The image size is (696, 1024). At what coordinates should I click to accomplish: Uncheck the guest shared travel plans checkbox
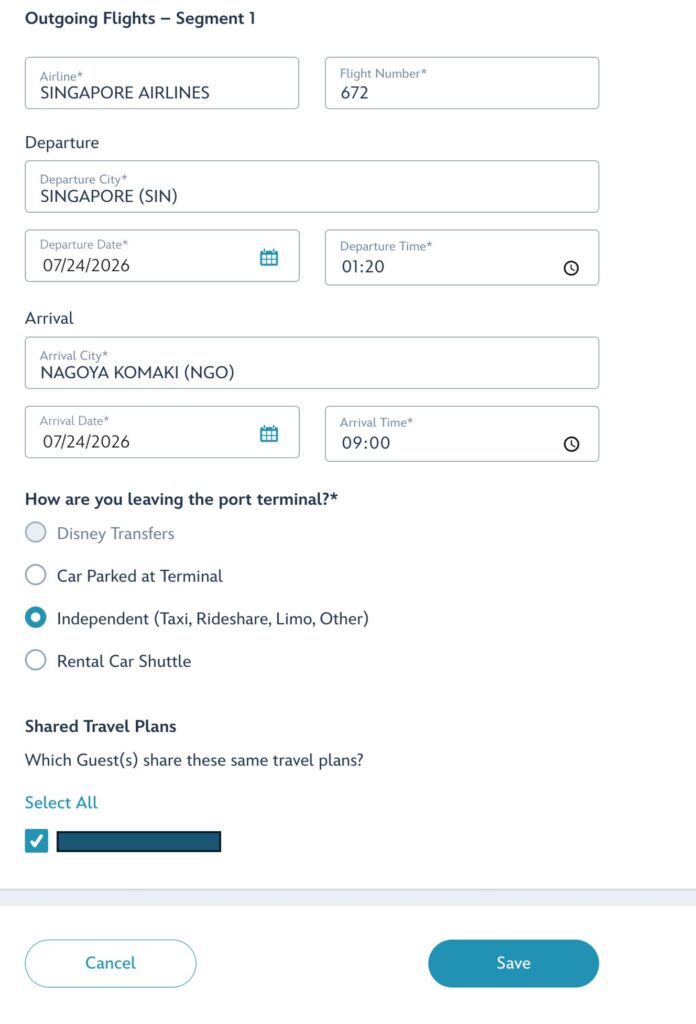pos(37,840)
